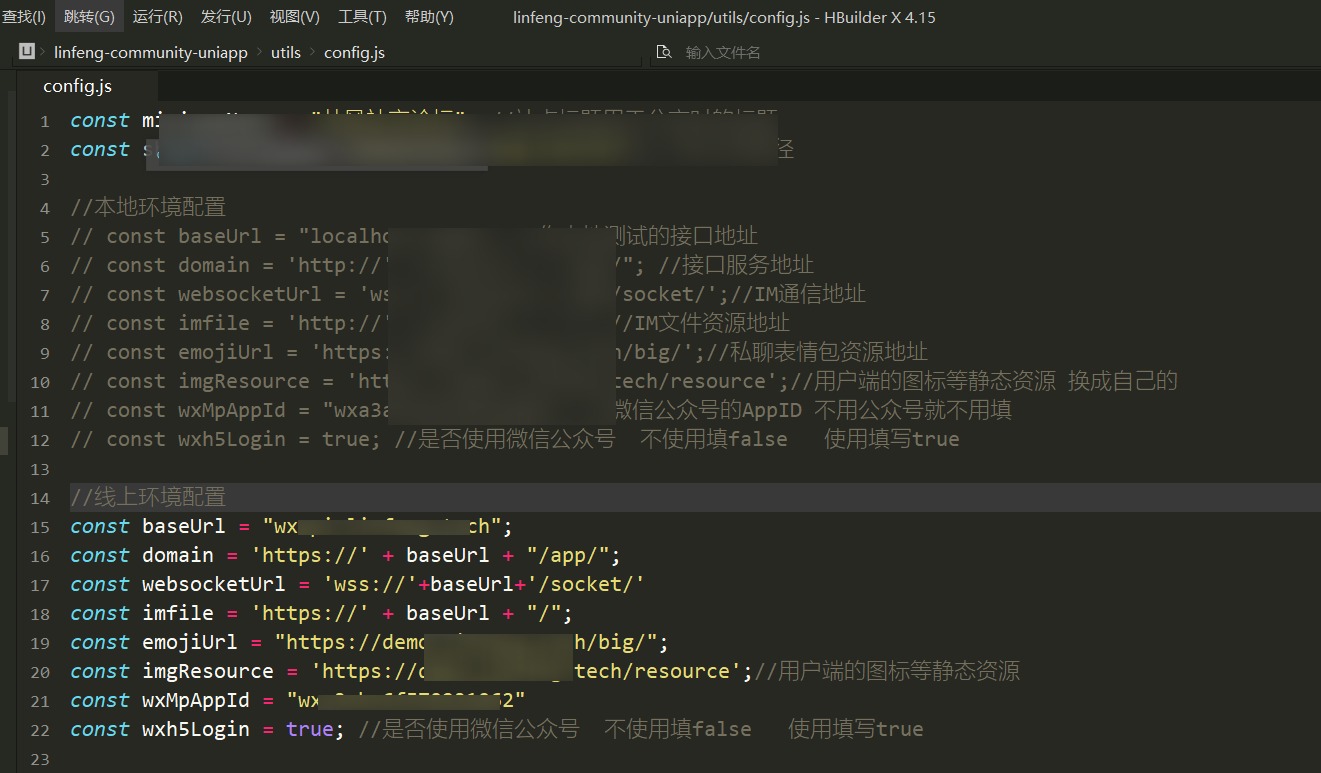Screen dimensions: 1321x773
Task: Click config.js in the breadcrumb path
Action: click(354, 52)
